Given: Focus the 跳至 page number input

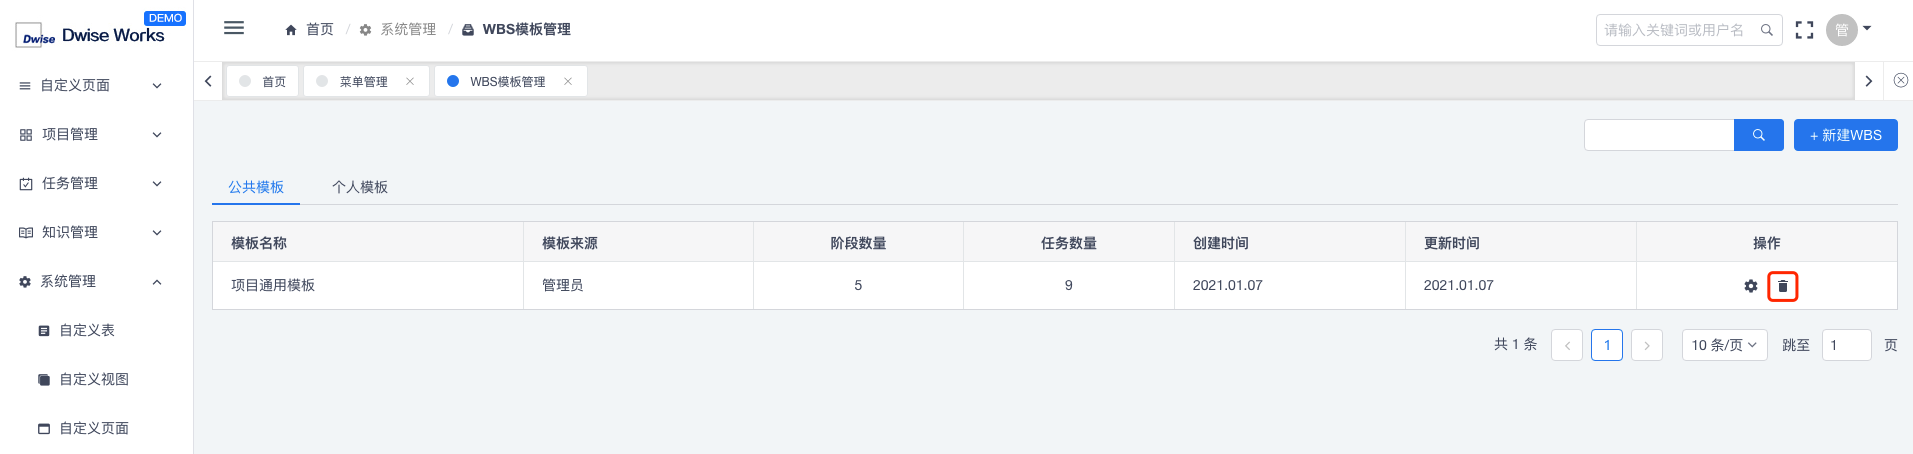Looking at the screenshot, I should point(1846,345).
